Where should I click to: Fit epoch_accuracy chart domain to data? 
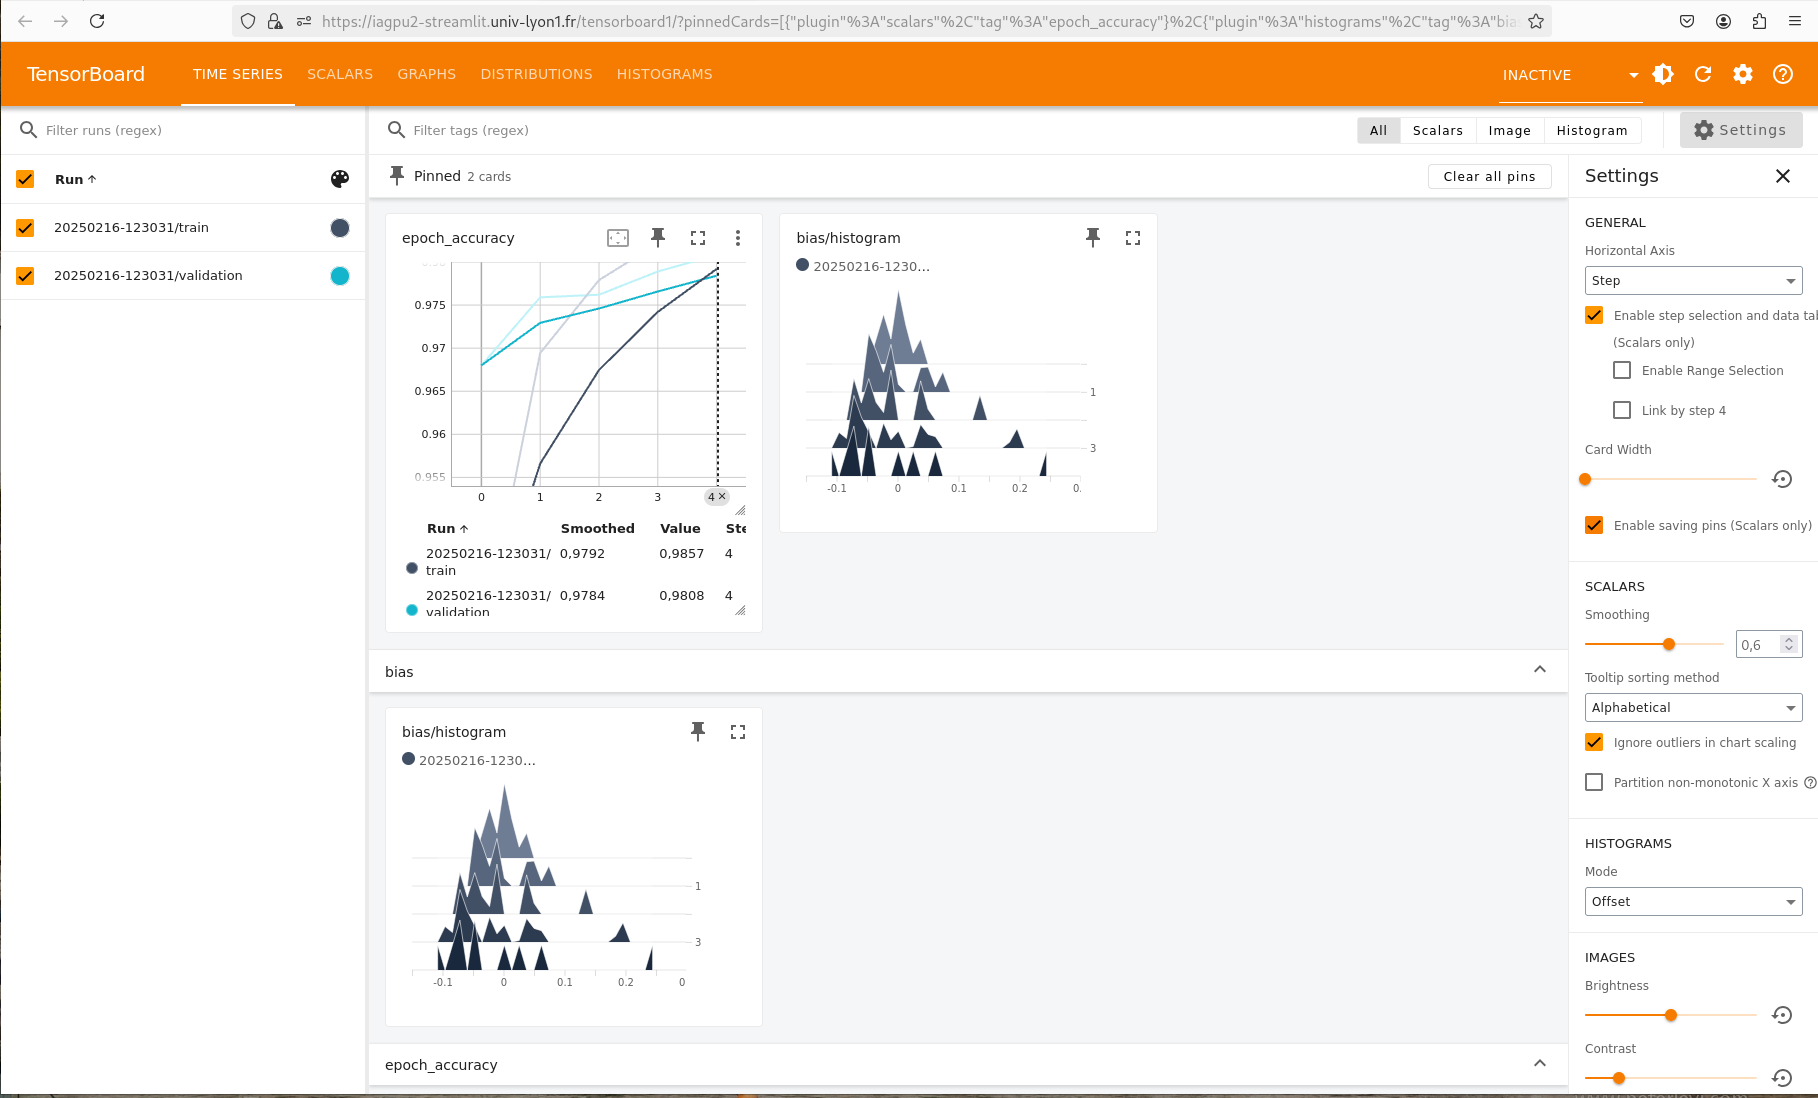tap(618, 238)
